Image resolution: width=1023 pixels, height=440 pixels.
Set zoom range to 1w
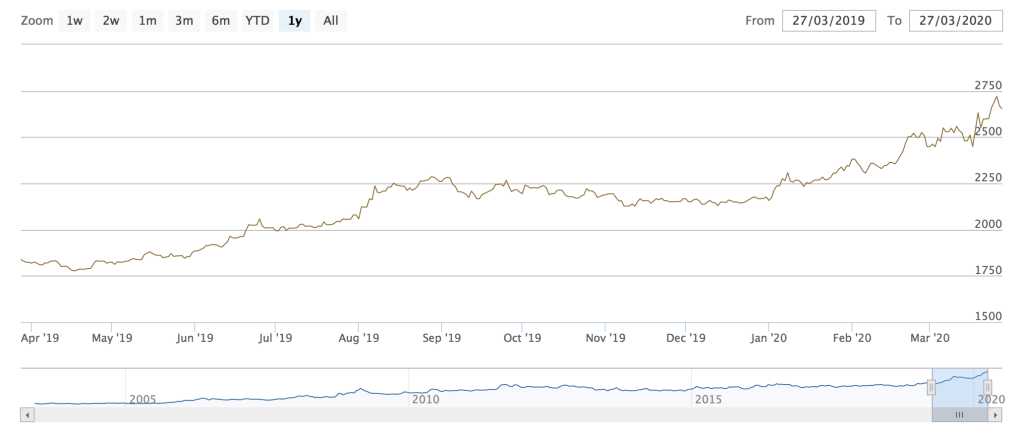[x=74, y=21]
